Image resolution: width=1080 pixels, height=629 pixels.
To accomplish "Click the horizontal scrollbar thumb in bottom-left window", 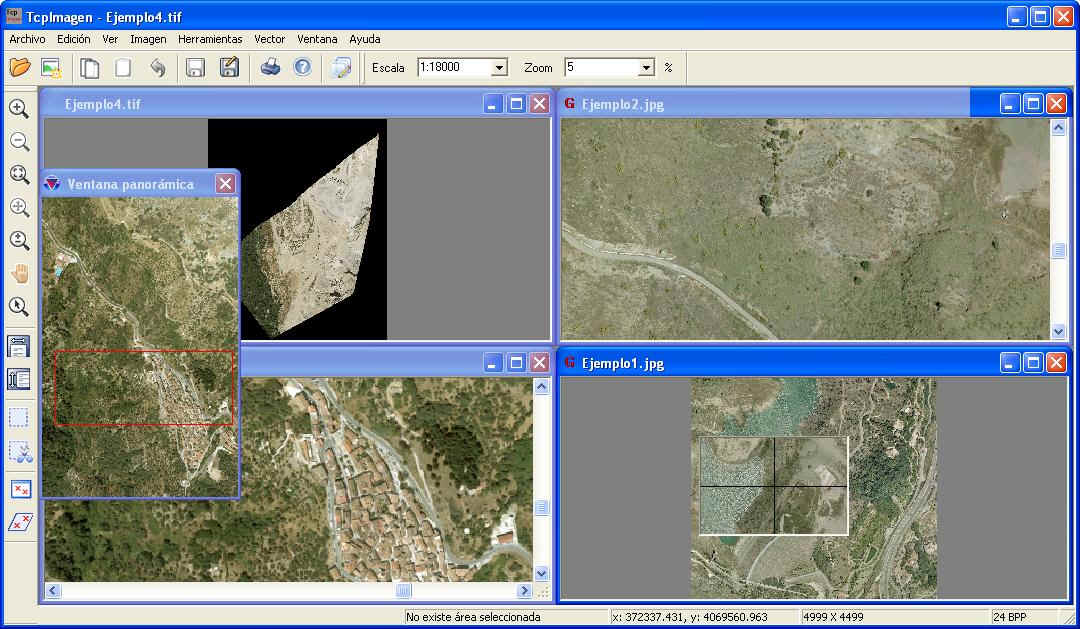I will point(403,591).
